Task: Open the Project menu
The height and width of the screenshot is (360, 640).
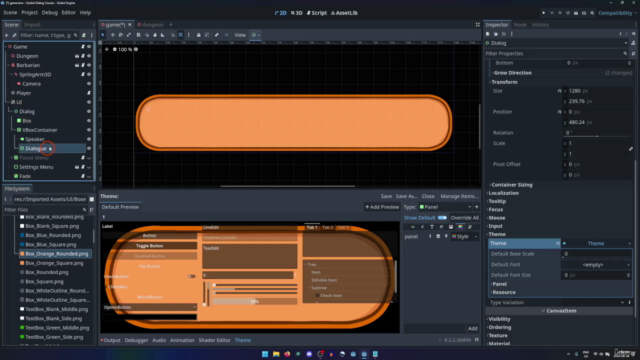Action: click(x=29, y=13)
